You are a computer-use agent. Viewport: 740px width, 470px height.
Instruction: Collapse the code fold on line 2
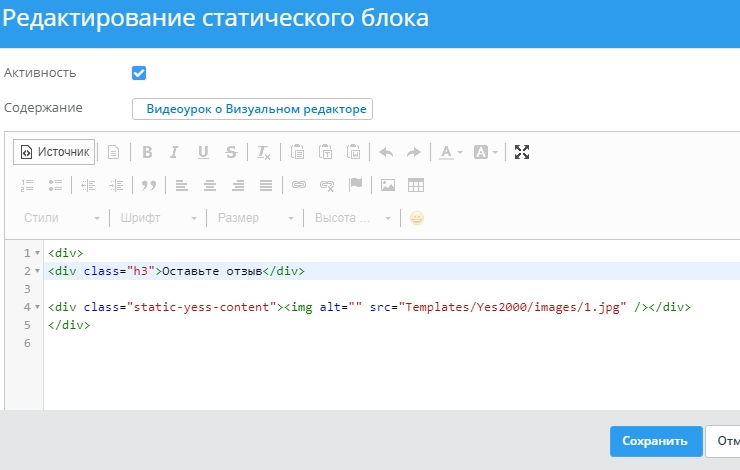[x=38, y=271]
